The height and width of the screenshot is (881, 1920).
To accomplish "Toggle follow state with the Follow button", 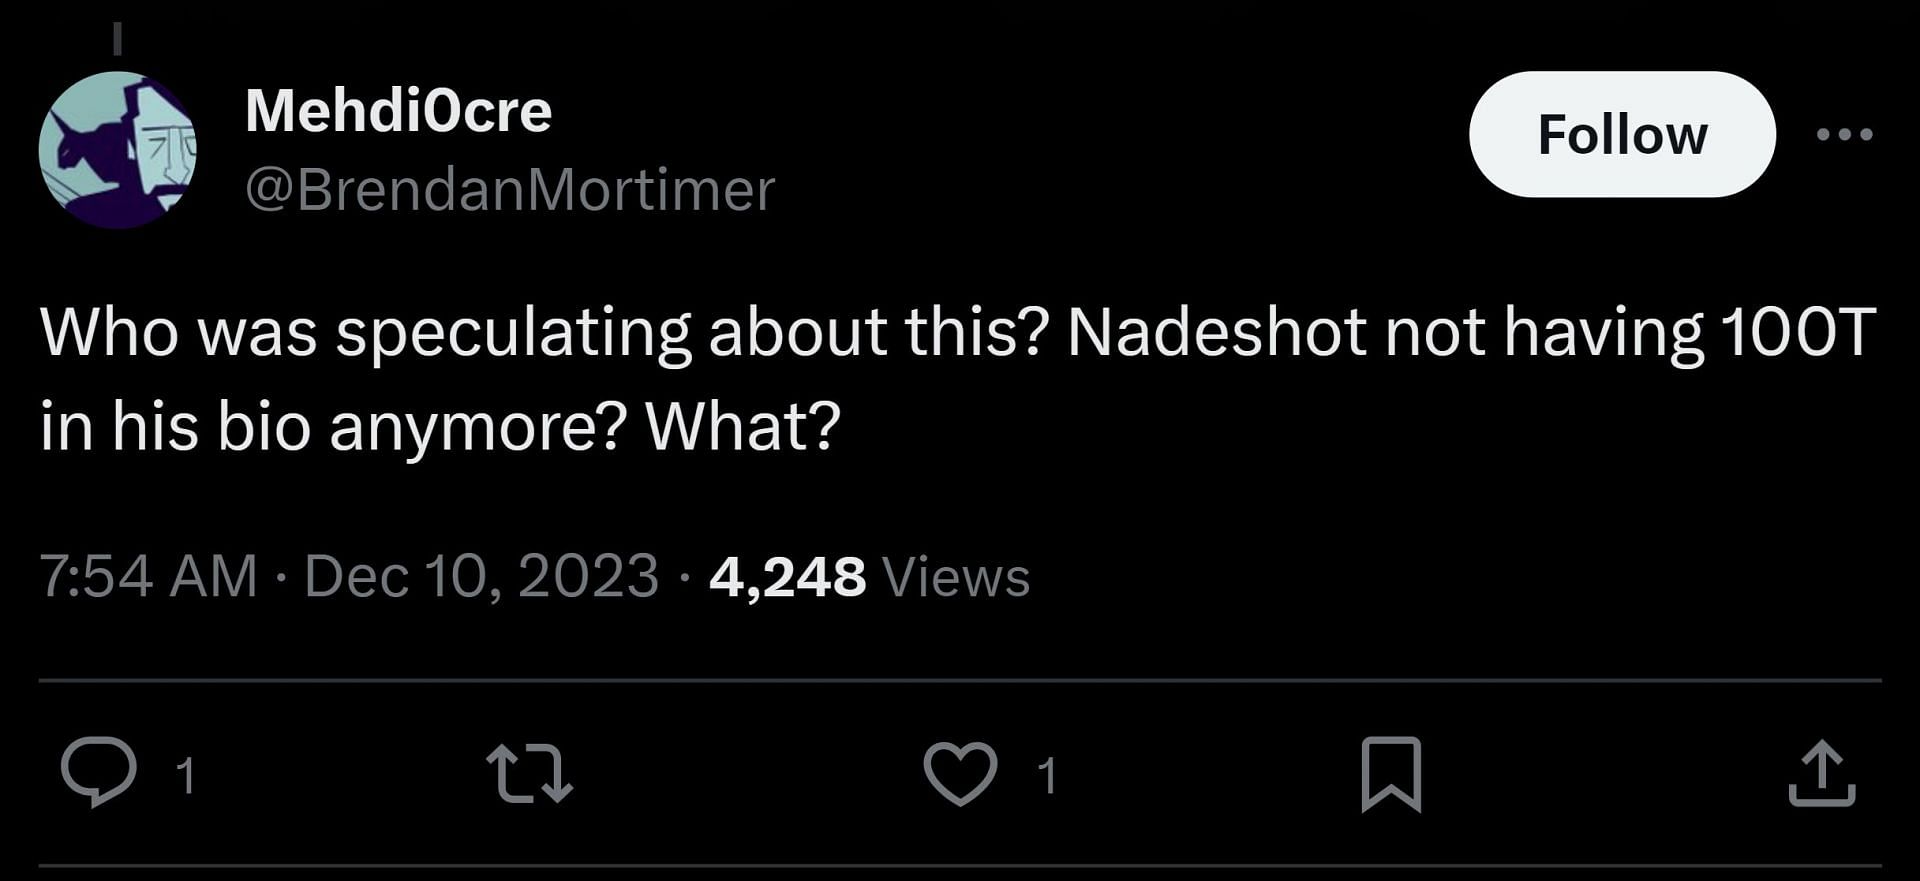I will [1622, 135].
